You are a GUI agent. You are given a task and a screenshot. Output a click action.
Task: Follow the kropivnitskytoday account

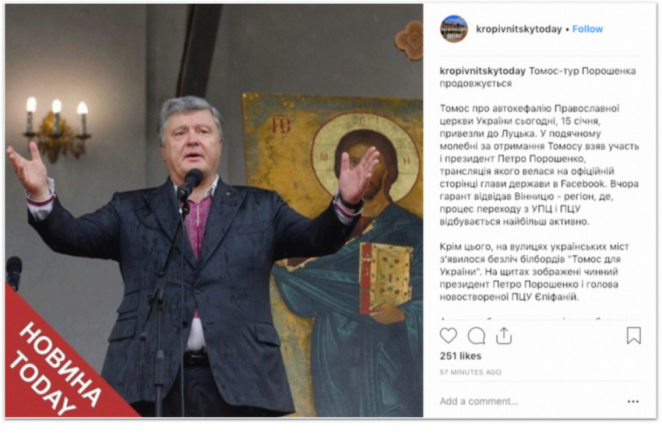pos(587,29)
